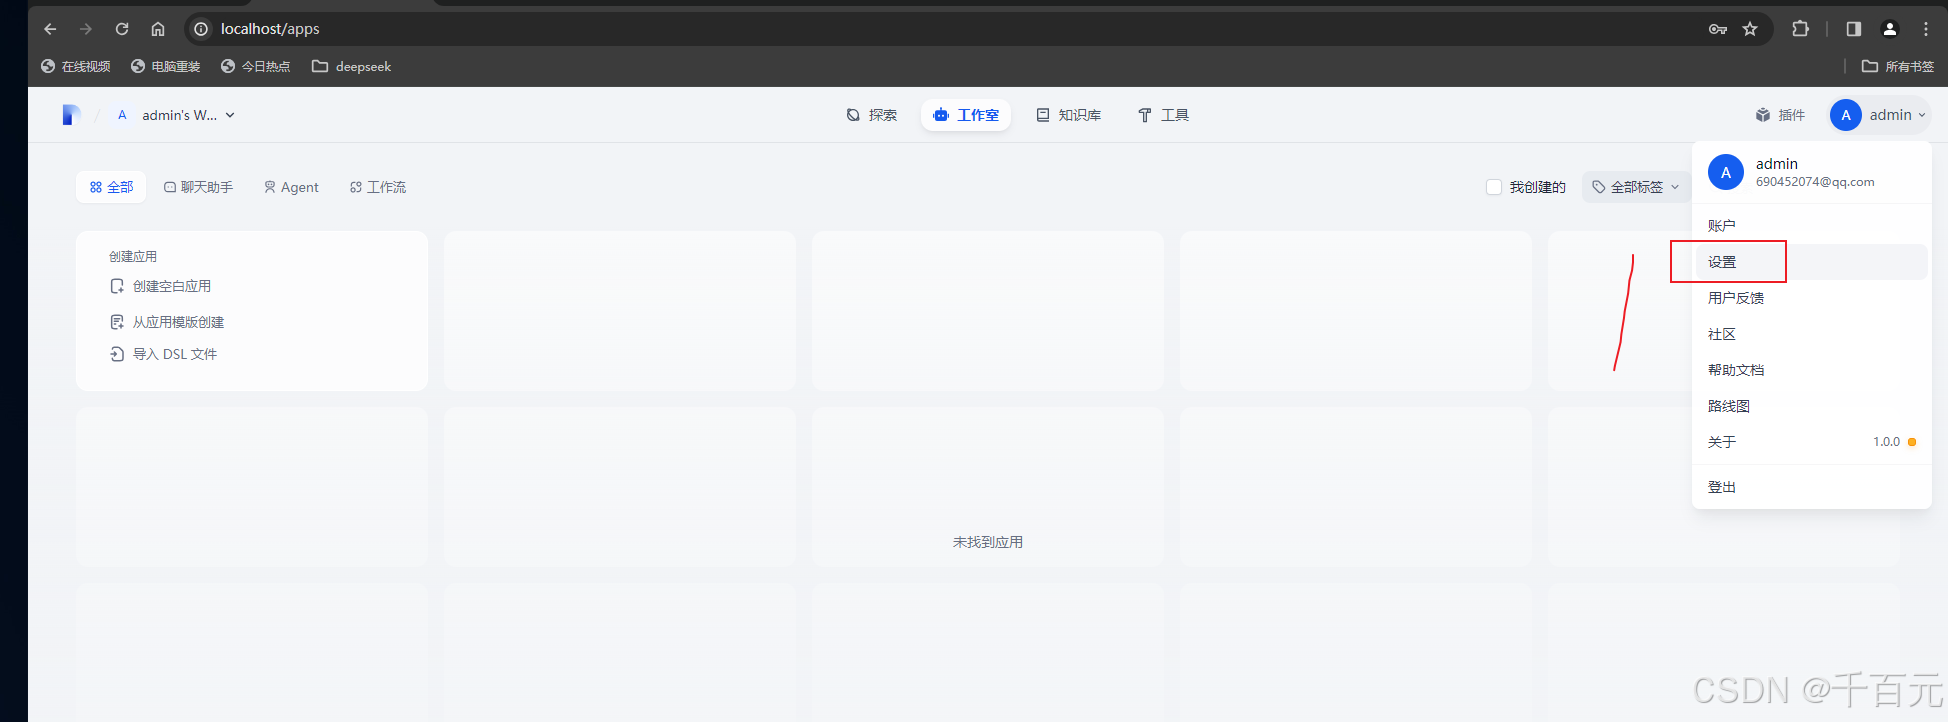The height and width of the screenshot is (722, 1948).
Task: Click the Dify logo at top left
Action: click(x=71, y=115)
